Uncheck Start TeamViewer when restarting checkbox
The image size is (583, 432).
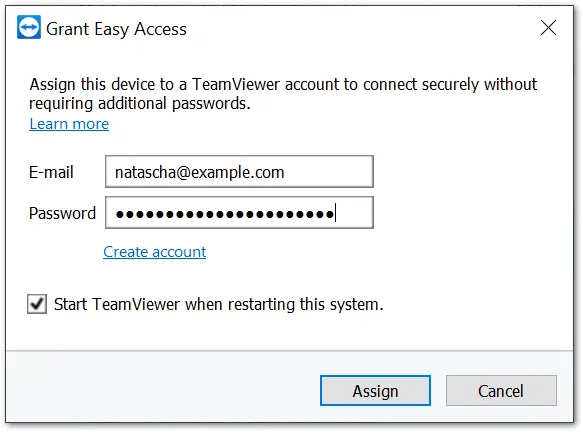[37, 304]
